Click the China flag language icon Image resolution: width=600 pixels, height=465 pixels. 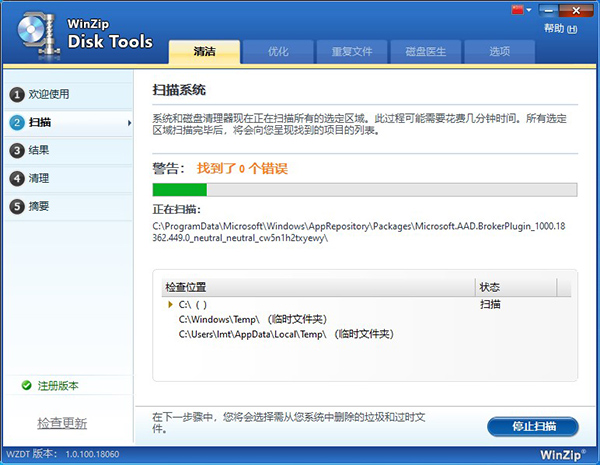point(519,10)
